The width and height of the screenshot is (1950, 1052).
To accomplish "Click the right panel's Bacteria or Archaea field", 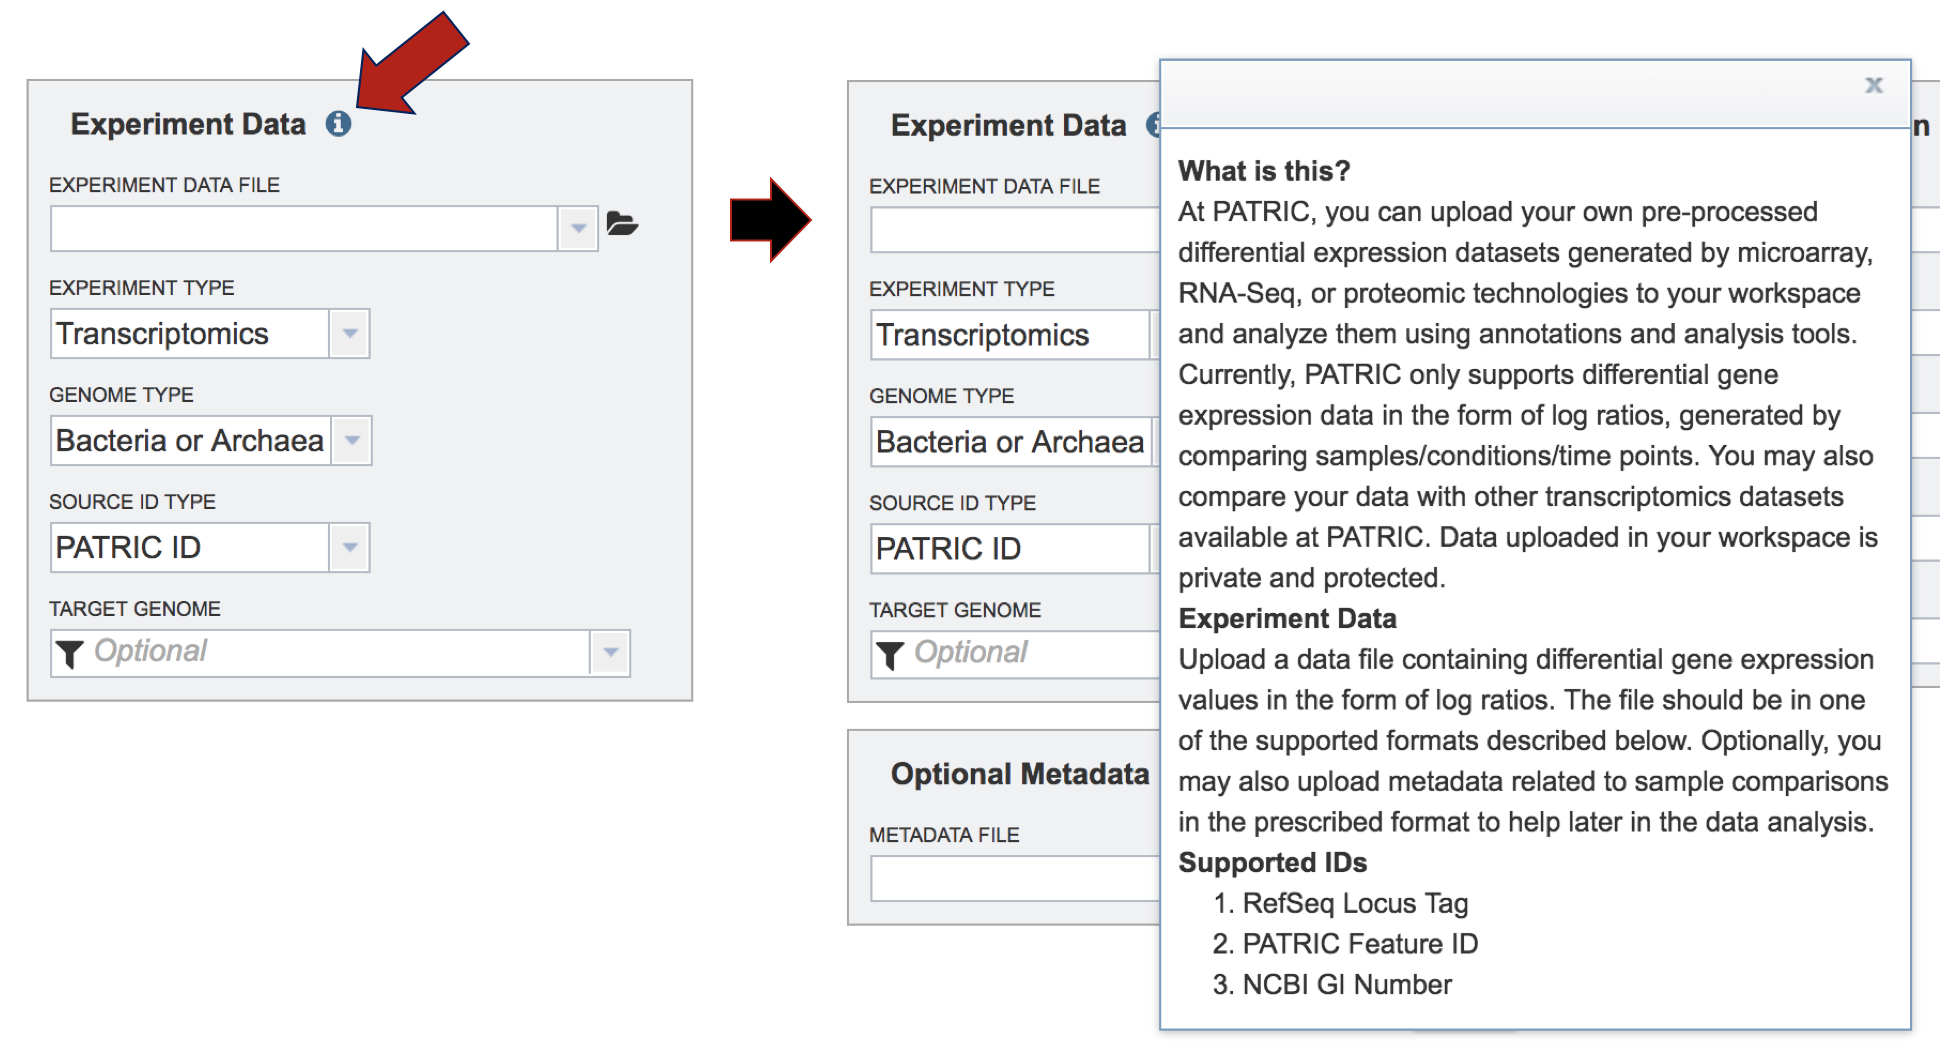I will (x=1010, y=442).
